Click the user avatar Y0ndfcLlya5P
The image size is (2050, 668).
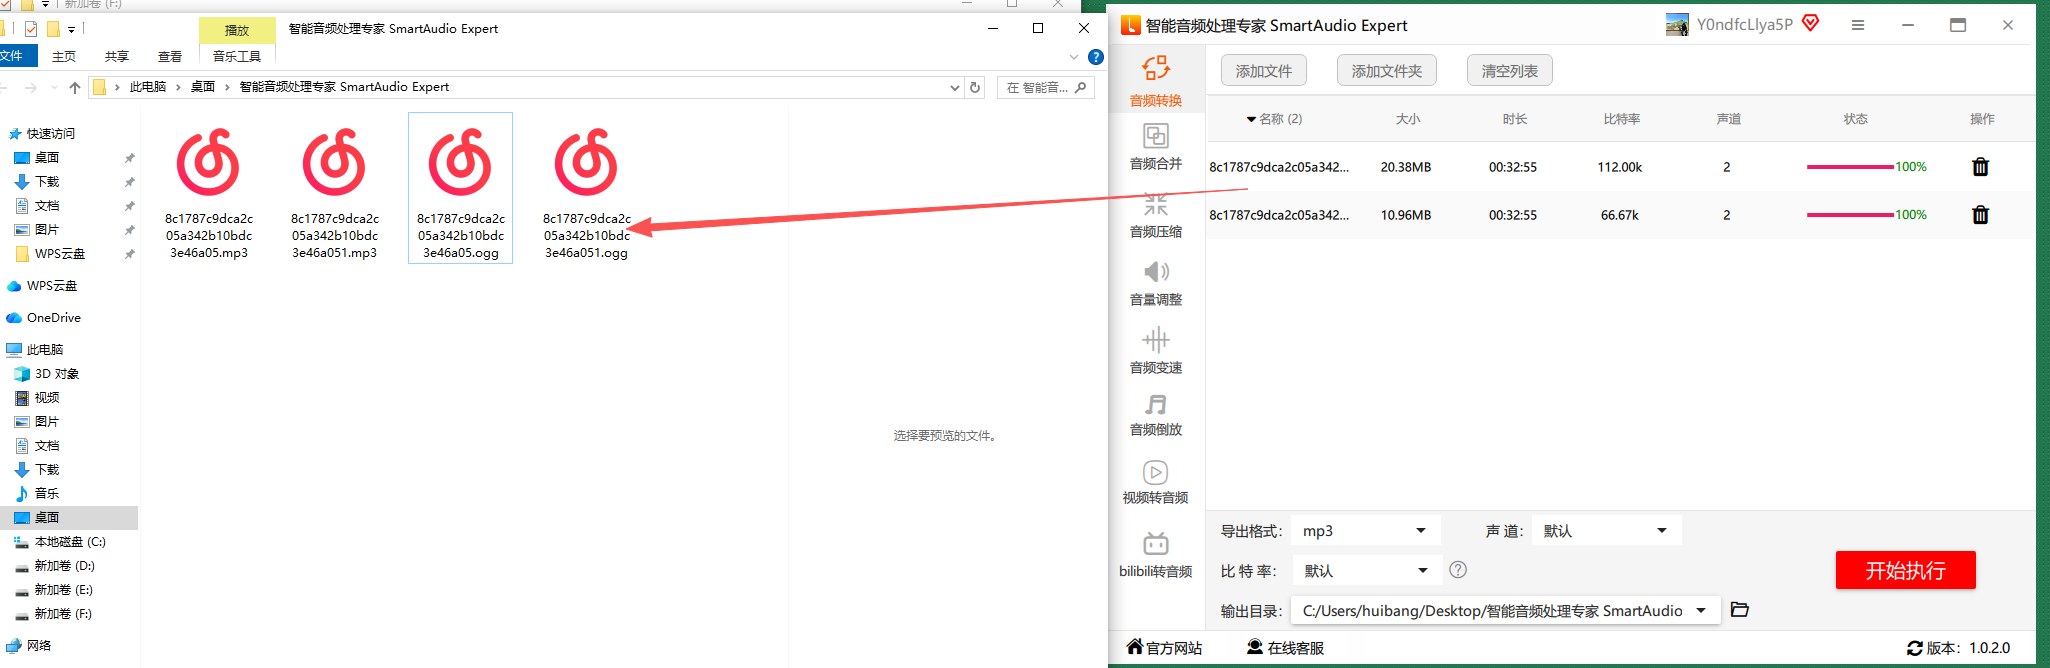1677,25
